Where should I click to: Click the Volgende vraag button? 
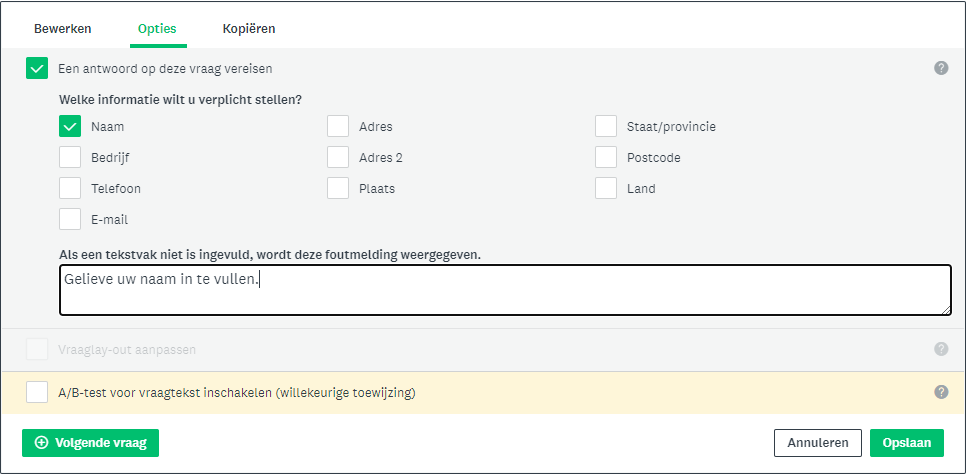coord(90,443)
